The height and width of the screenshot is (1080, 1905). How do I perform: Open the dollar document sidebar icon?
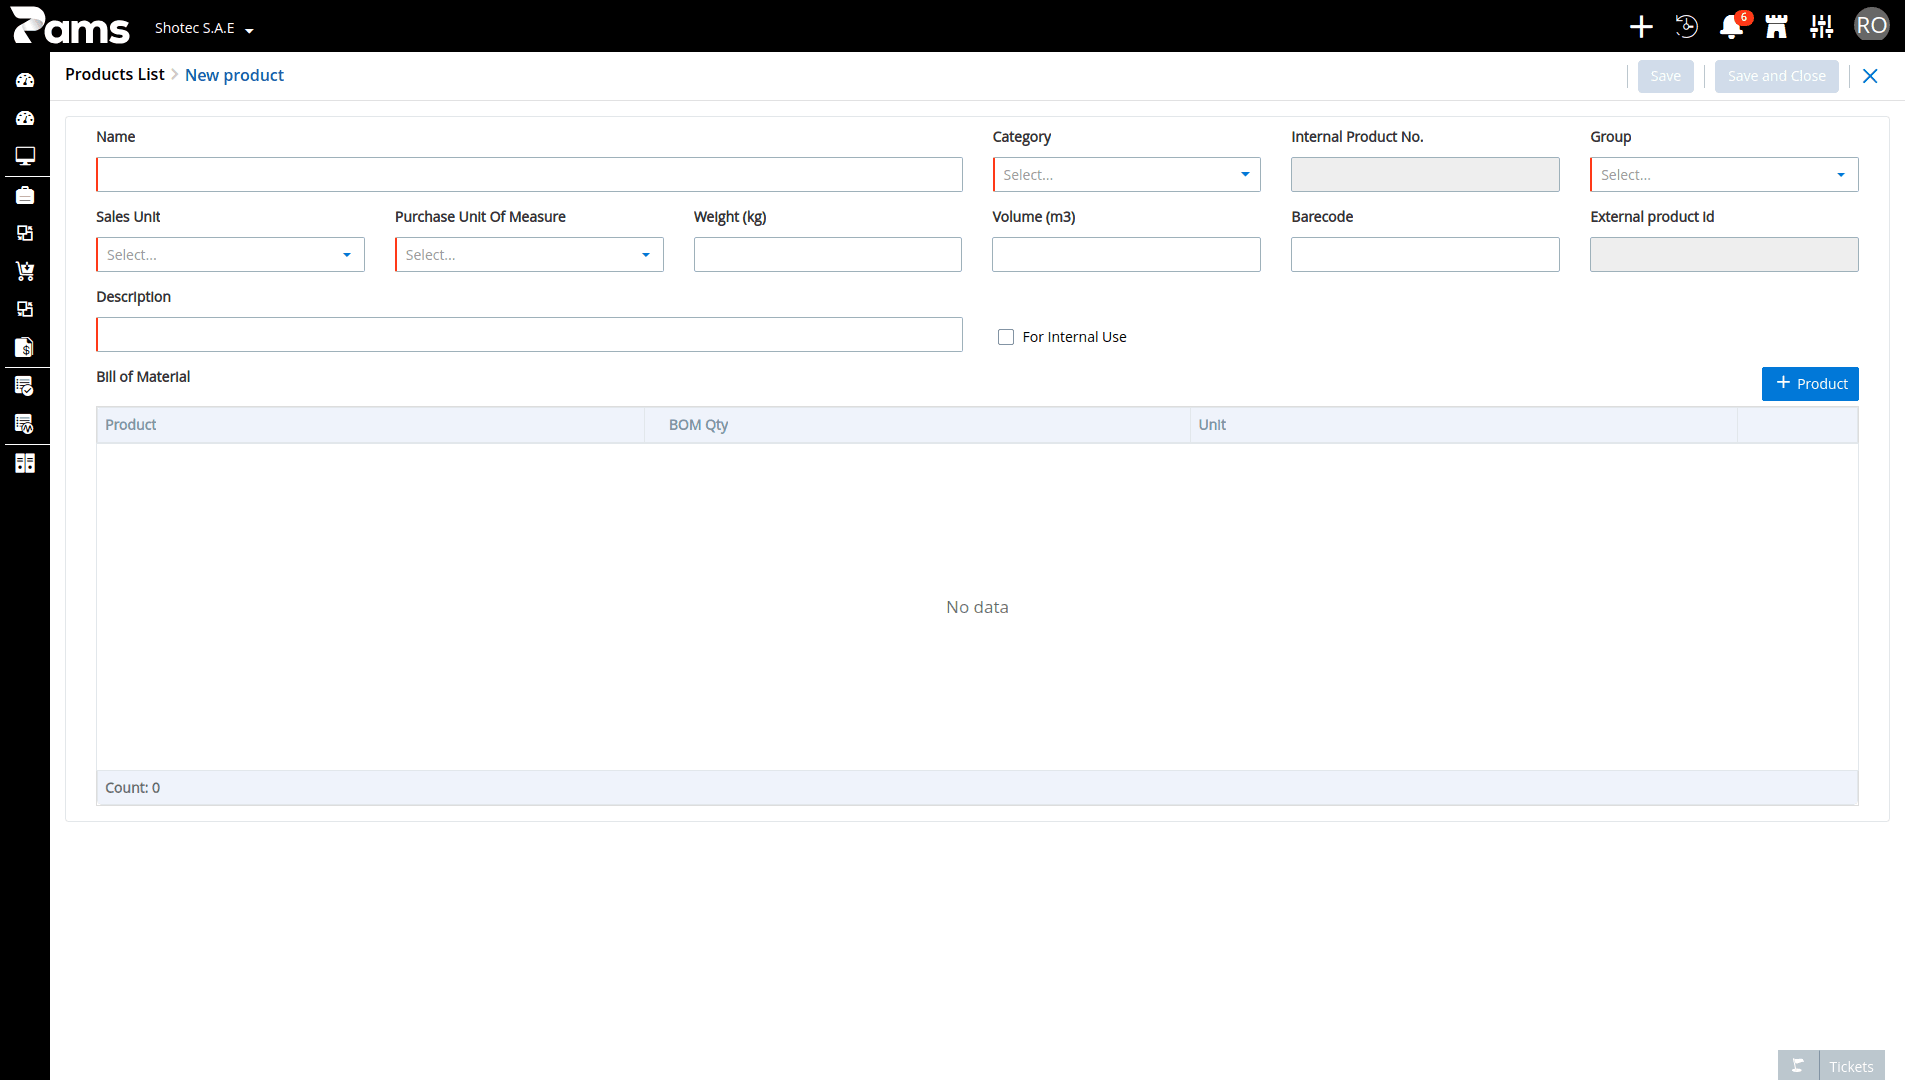click(25, 347)
